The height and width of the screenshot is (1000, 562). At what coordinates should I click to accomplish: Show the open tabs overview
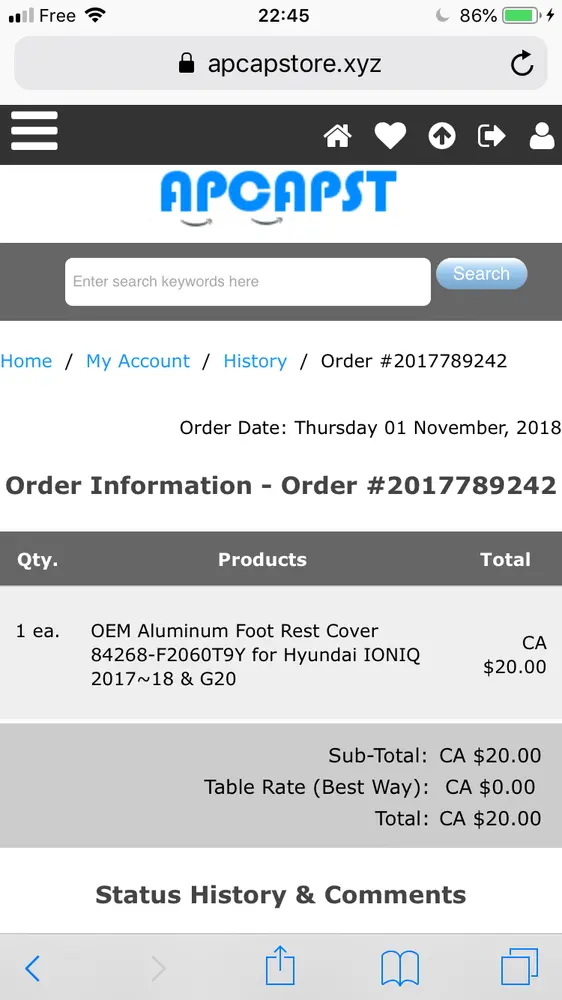pos(519,967)
